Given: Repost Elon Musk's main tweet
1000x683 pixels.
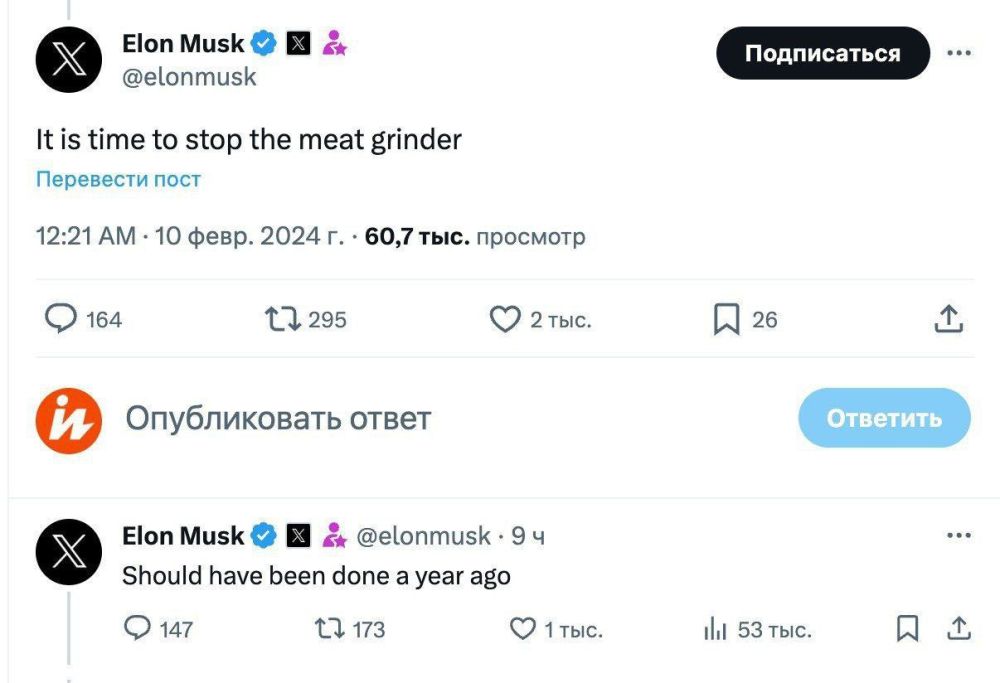Looking at the screenshot, I should tap(283, 320).
